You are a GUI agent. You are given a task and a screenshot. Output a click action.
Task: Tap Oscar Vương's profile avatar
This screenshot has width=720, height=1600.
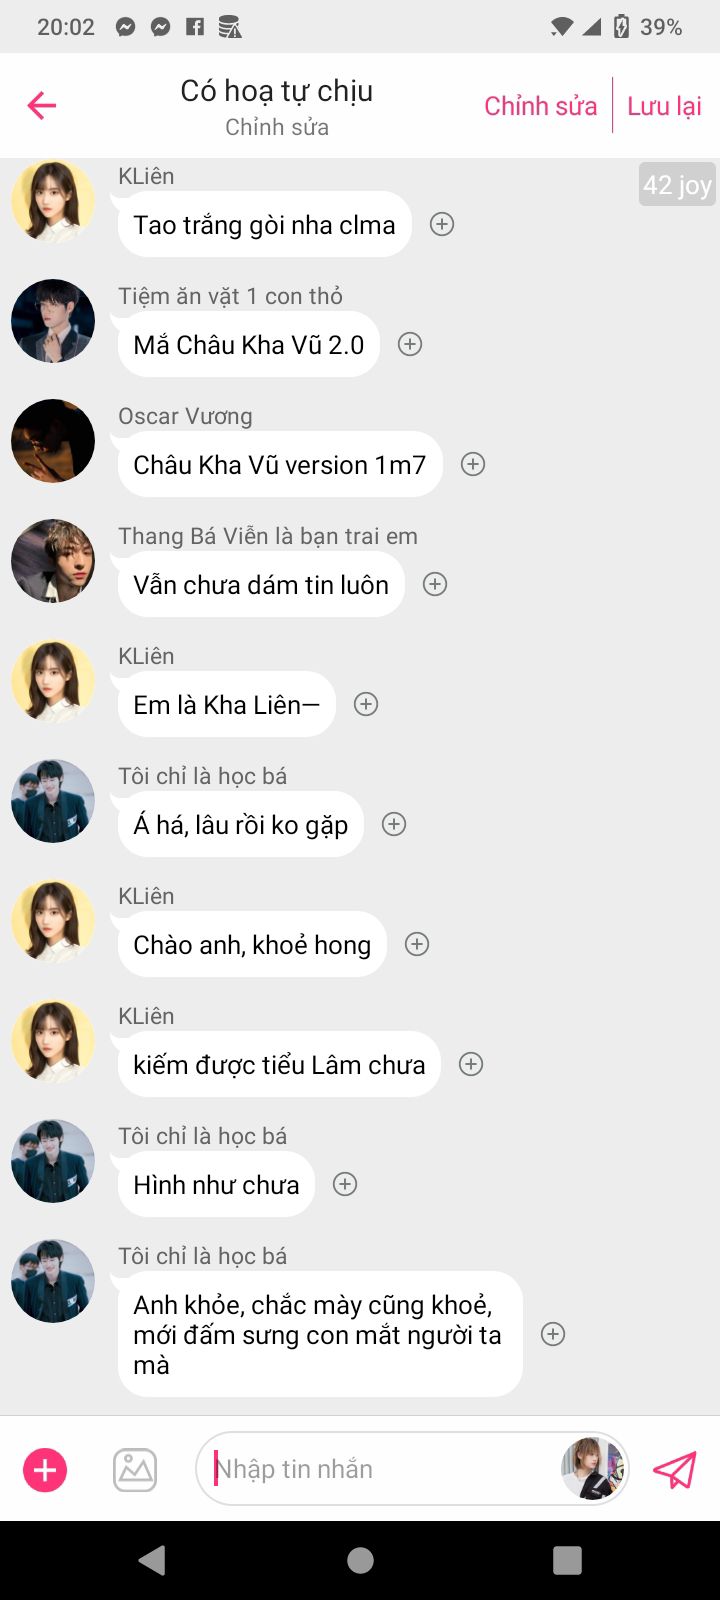click(53, 441)
